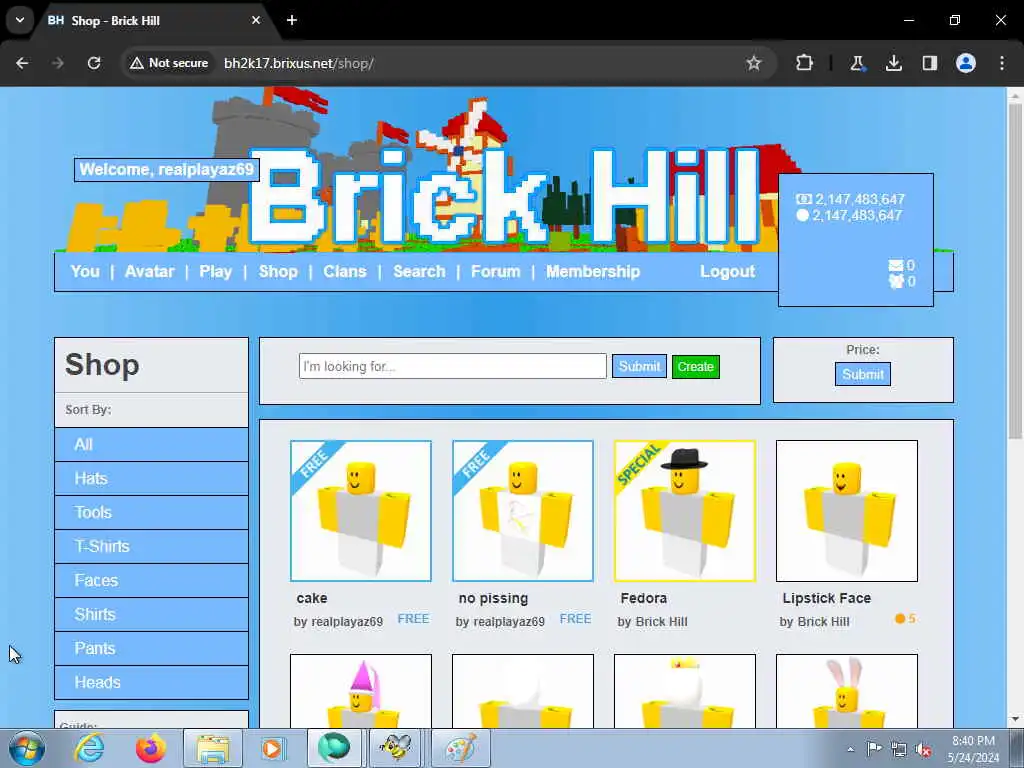Image resolution: width=1024 pixels, height=768 pixels.
Task: Click Submit under Price filter
Action: click(x=863, y=374)
